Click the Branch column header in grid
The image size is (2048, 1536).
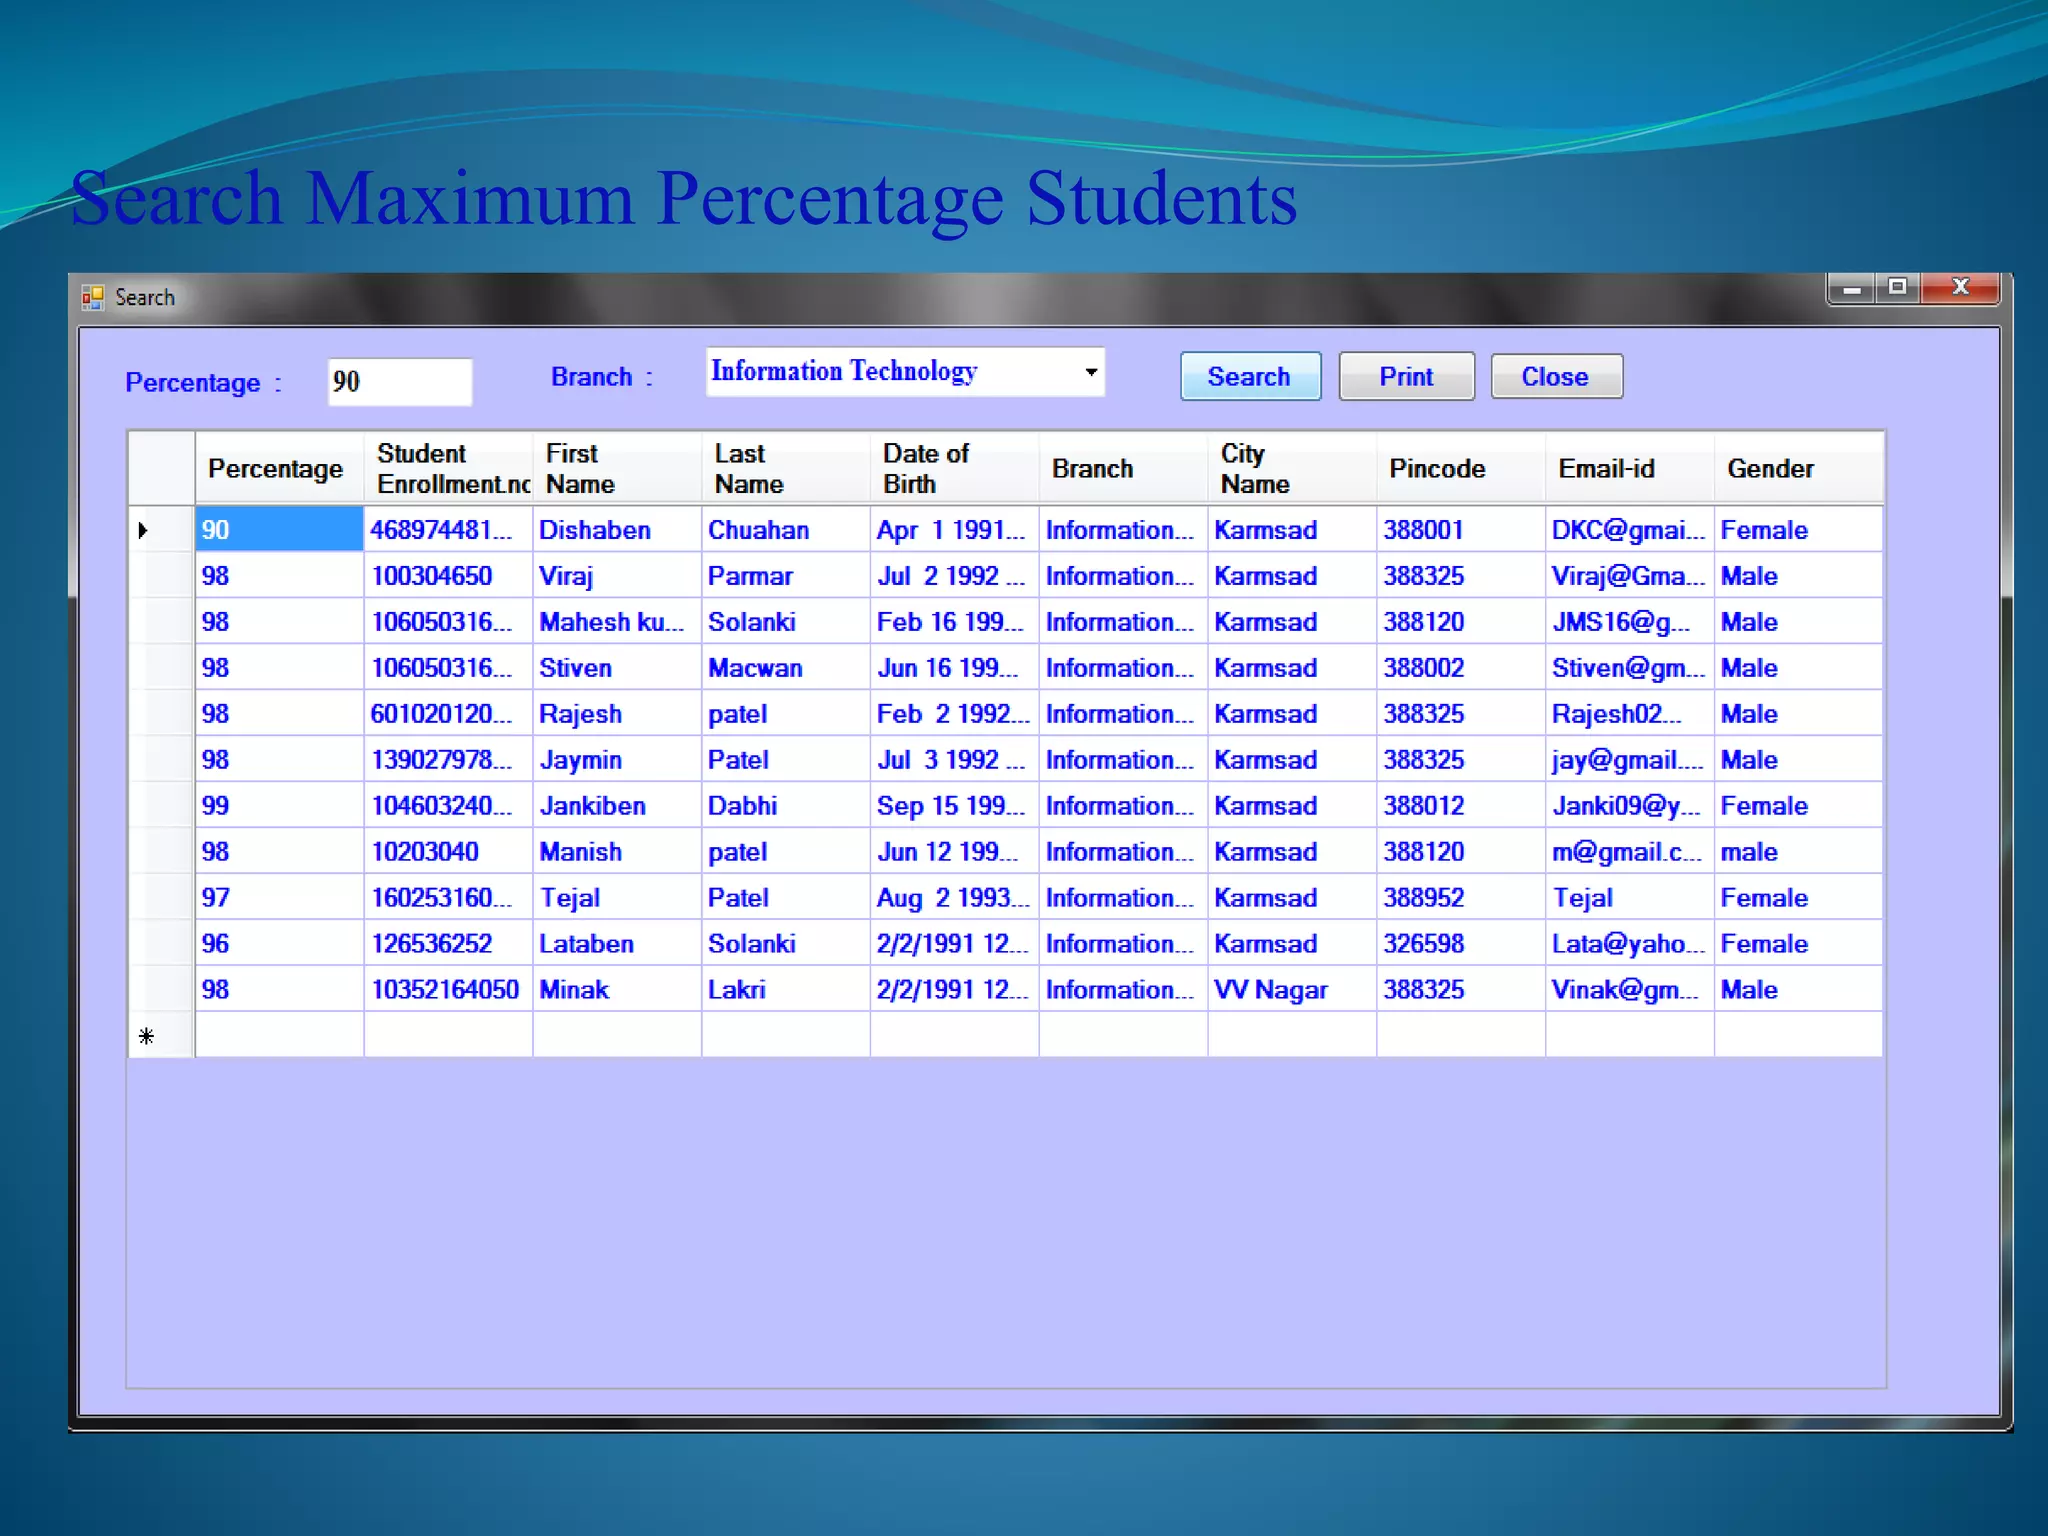1123,468
